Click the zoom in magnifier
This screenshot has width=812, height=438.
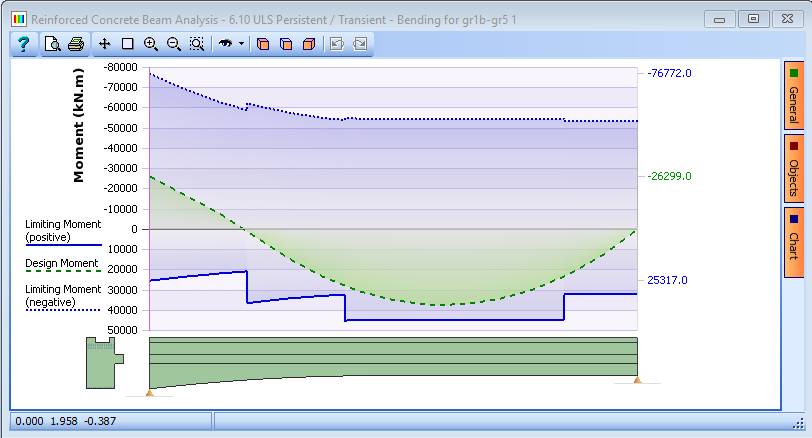click(151, 44)
